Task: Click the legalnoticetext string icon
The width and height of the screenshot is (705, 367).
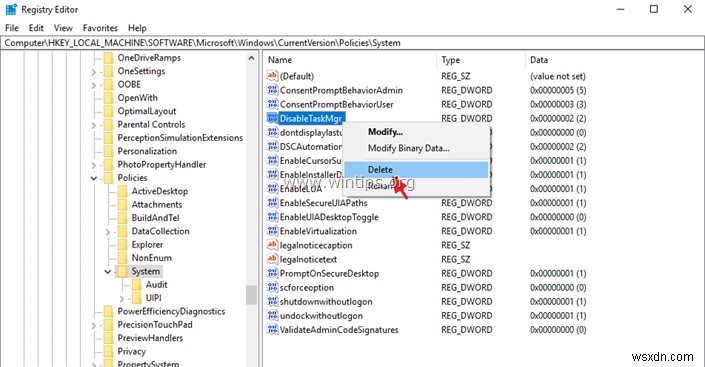Action: [272, 259]
